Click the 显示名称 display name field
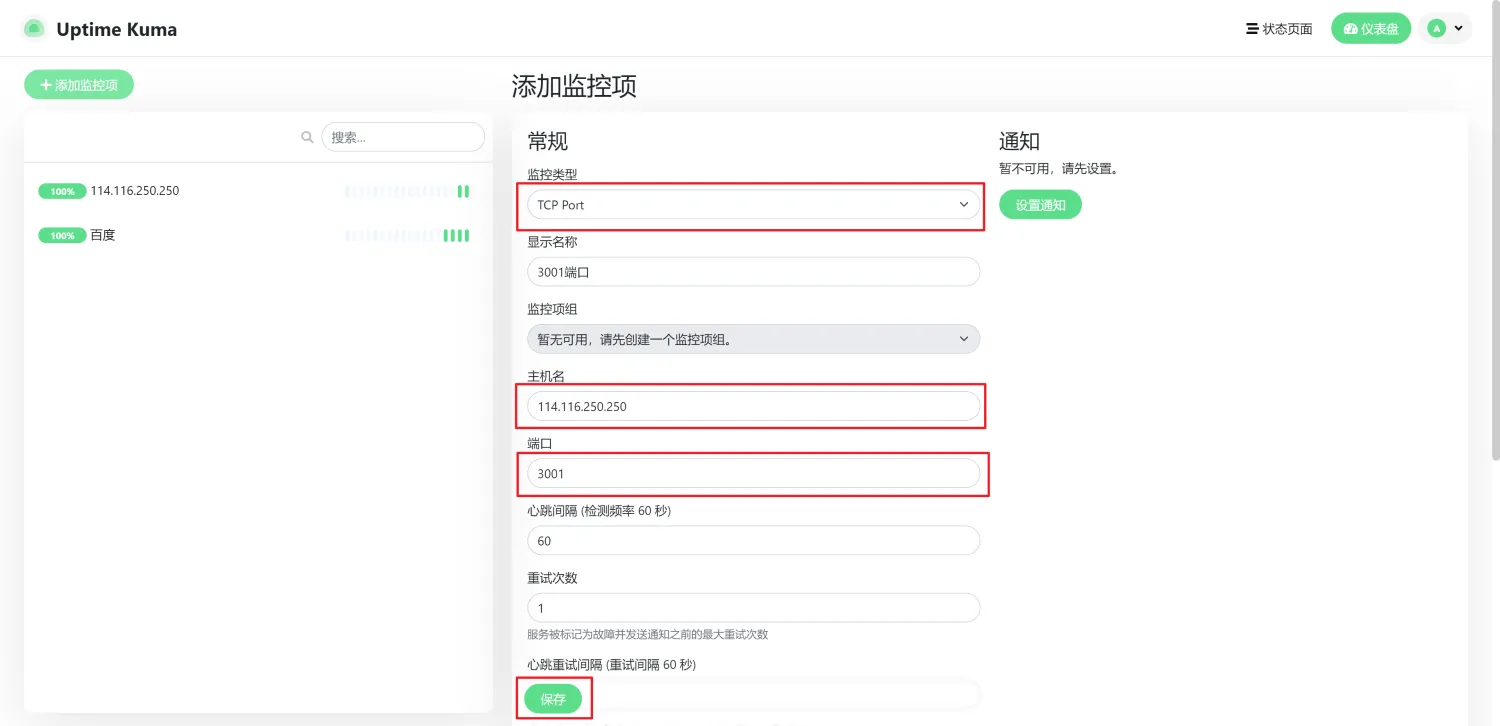1500x726 pixels. click(753, 272)
